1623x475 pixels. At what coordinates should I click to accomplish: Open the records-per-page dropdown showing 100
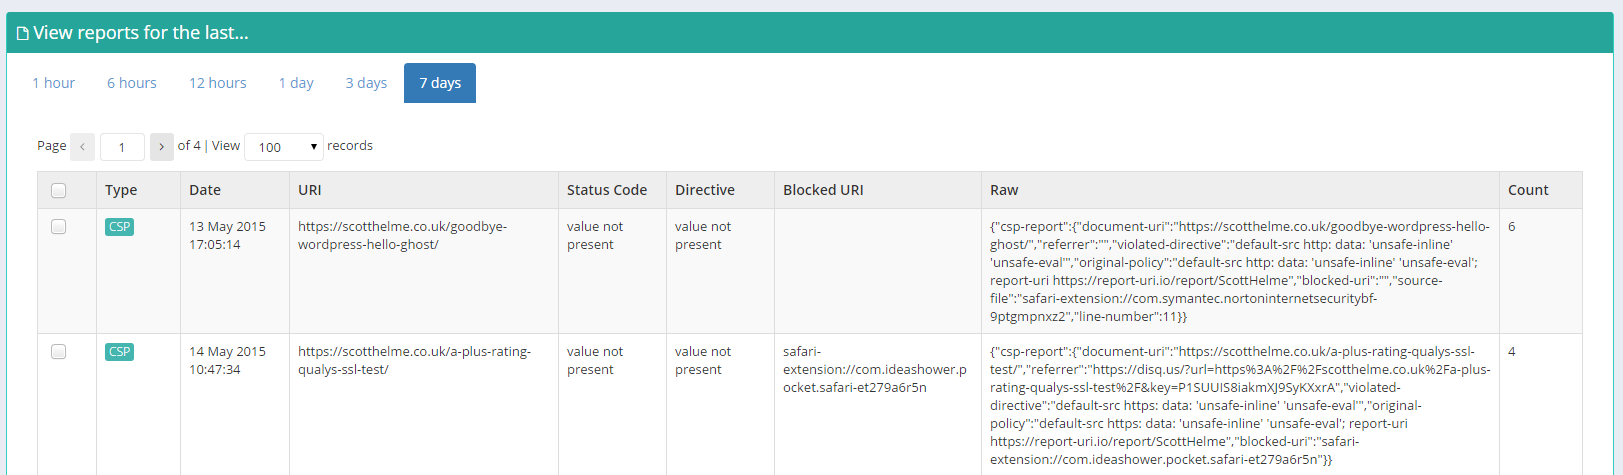[x=284, y=147]
